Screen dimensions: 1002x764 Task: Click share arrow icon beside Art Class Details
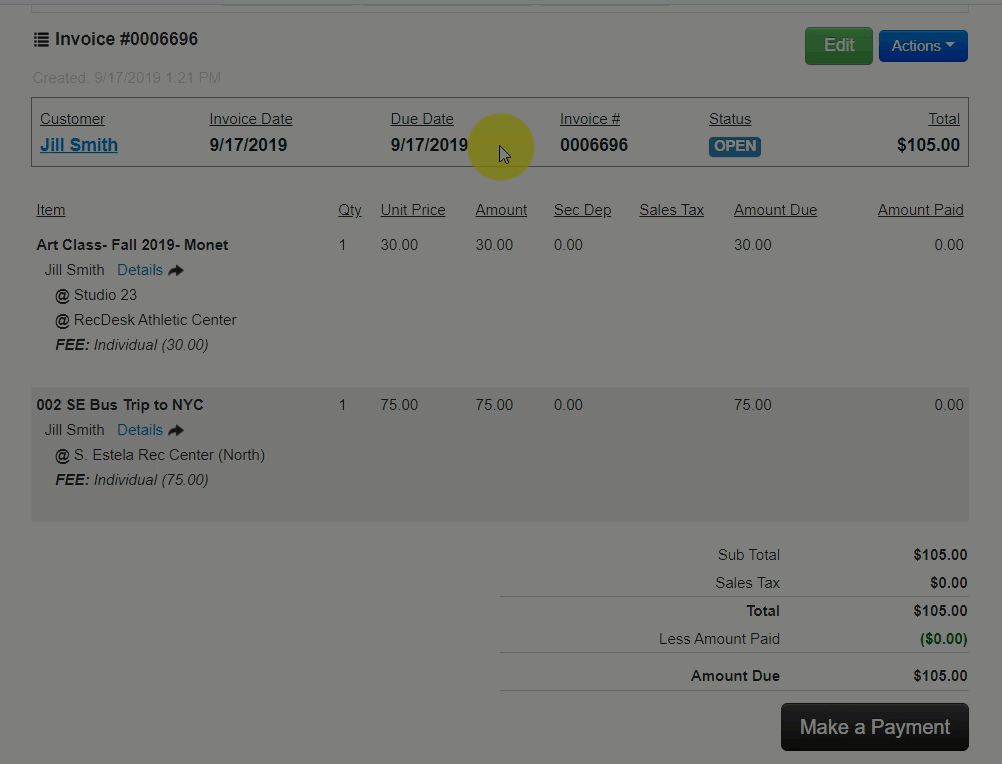176,270
